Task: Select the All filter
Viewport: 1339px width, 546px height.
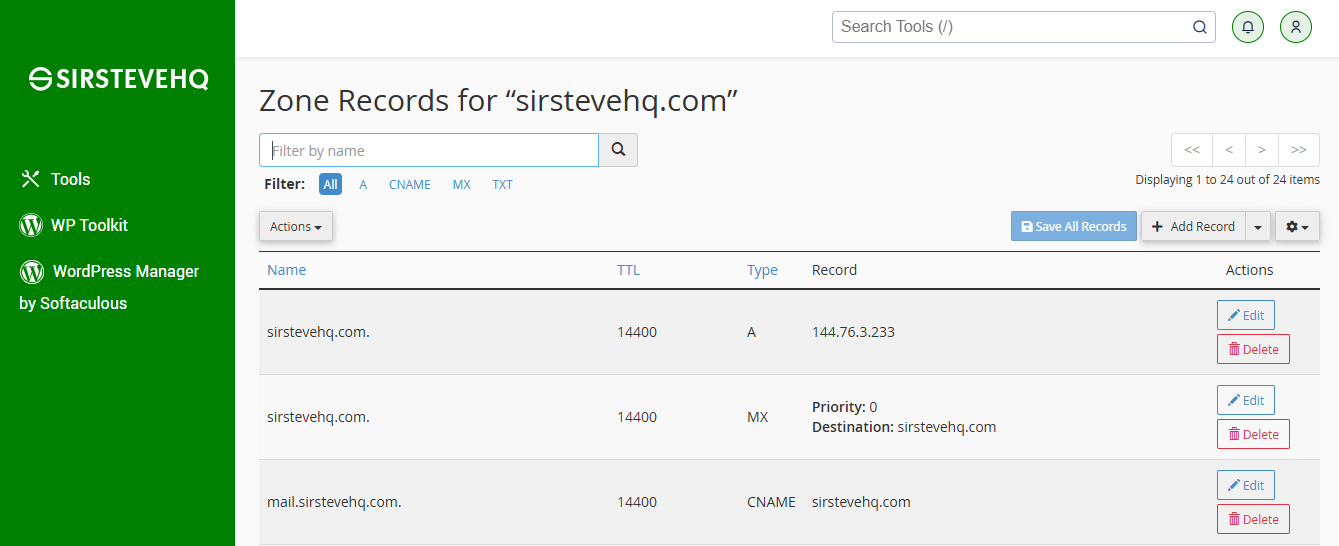Action: 330,184
